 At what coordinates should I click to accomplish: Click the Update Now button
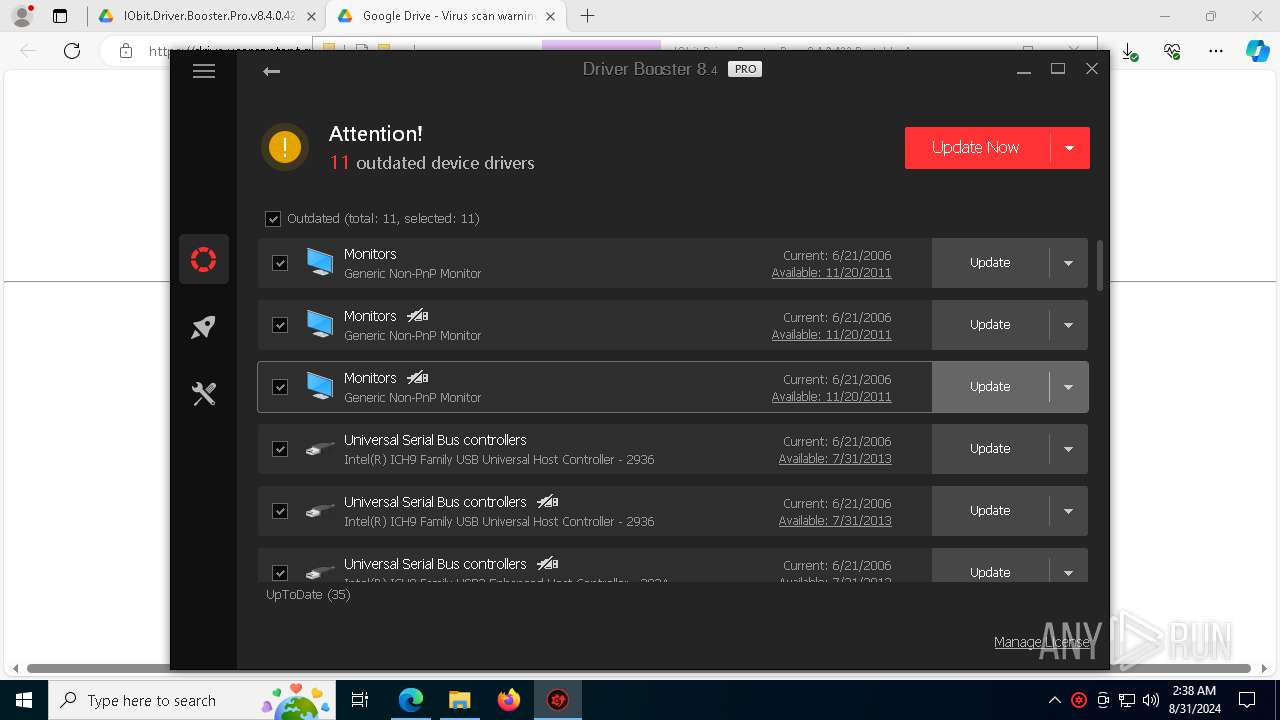click(x=976, y=148)
